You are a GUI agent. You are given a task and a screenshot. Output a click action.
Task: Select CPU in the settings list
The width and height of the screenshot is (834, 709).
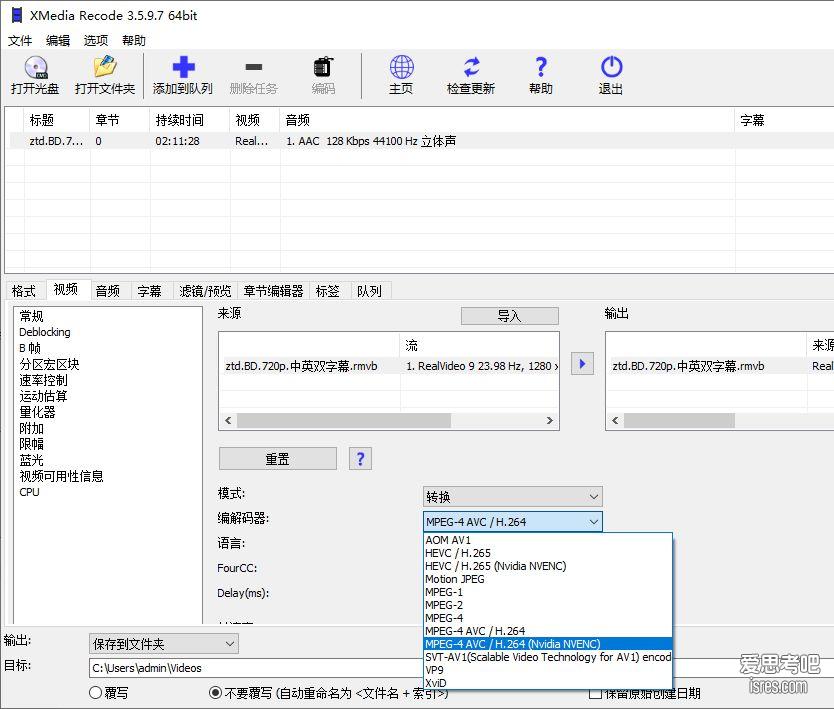pos(29,492)
